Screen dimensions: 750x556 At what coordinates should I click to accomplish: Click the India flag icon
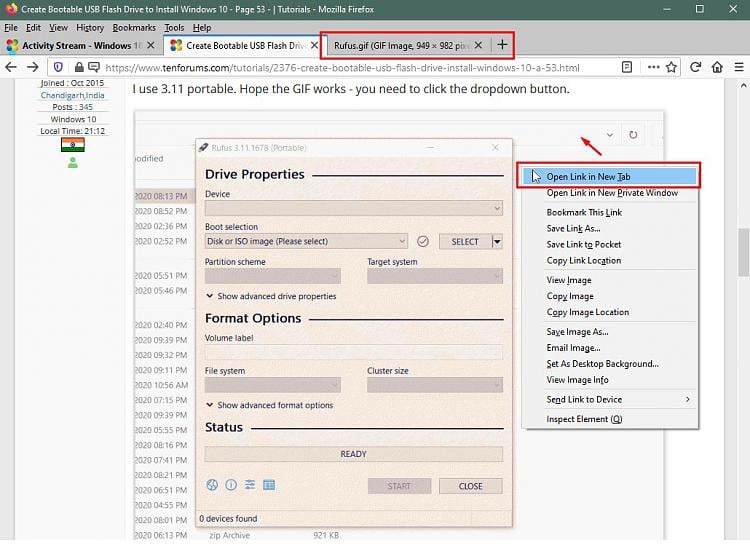tap(73, 145)
